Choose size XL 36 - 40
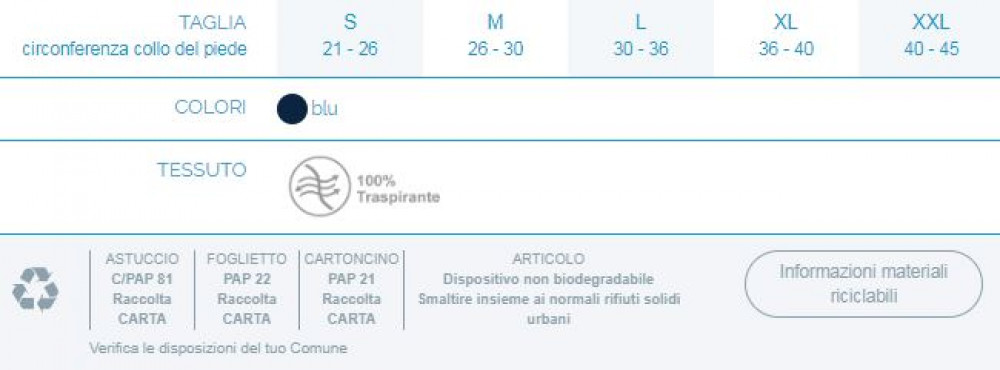This screenshot has width=1000, height=370. tap(786, 38)
